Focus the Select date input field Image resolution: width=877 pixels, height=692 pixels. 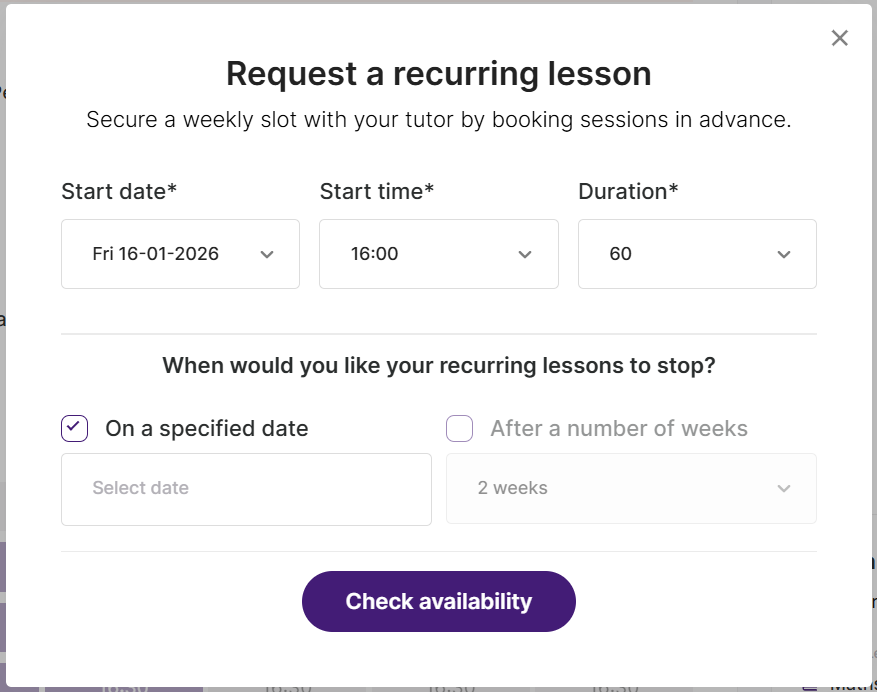click(x=246, y=489)
